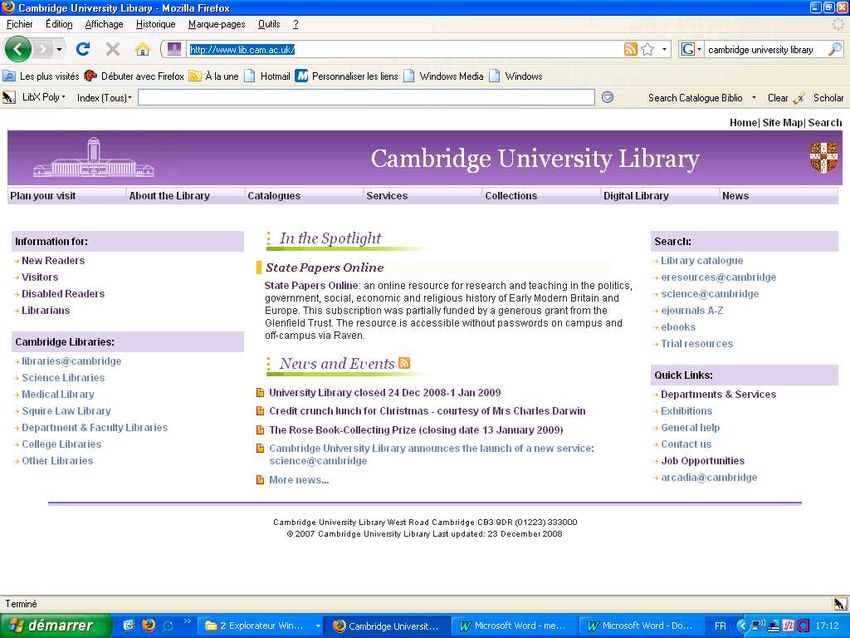Open the LibX Poly dropdown
The height and width of the screenshot is (638, 850).
click(x=44, y=98)
